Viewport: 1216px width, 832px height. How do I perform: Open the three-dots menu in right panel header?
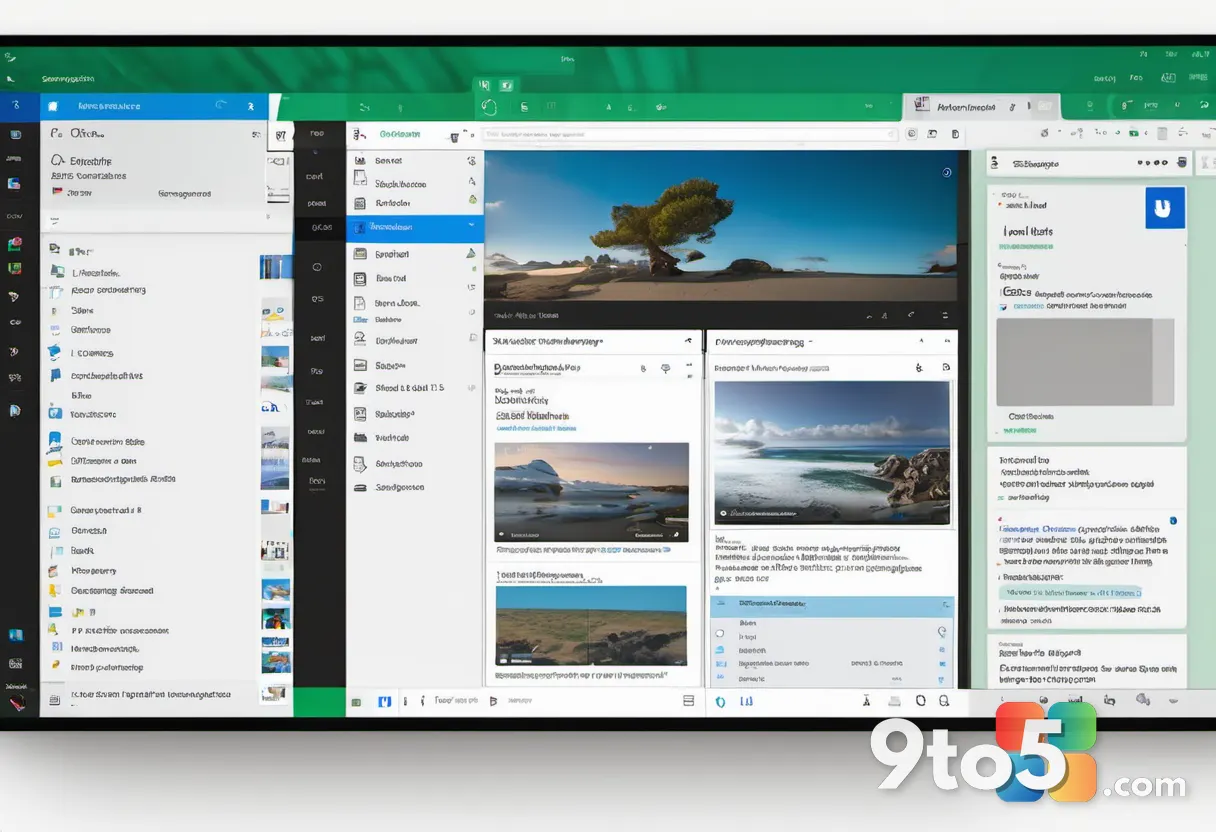[1151, 163]
